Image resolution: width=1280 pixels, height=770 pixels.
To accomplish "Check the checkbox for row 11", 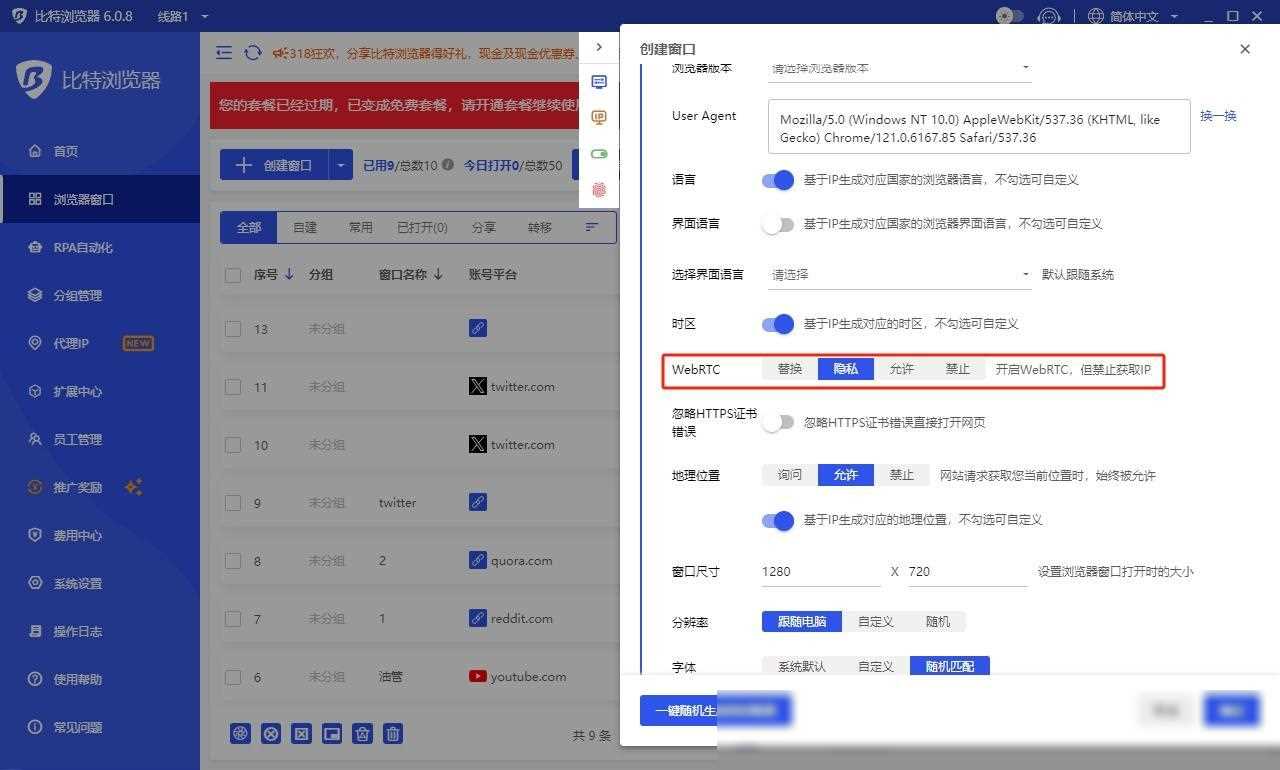I will (233, 386).
